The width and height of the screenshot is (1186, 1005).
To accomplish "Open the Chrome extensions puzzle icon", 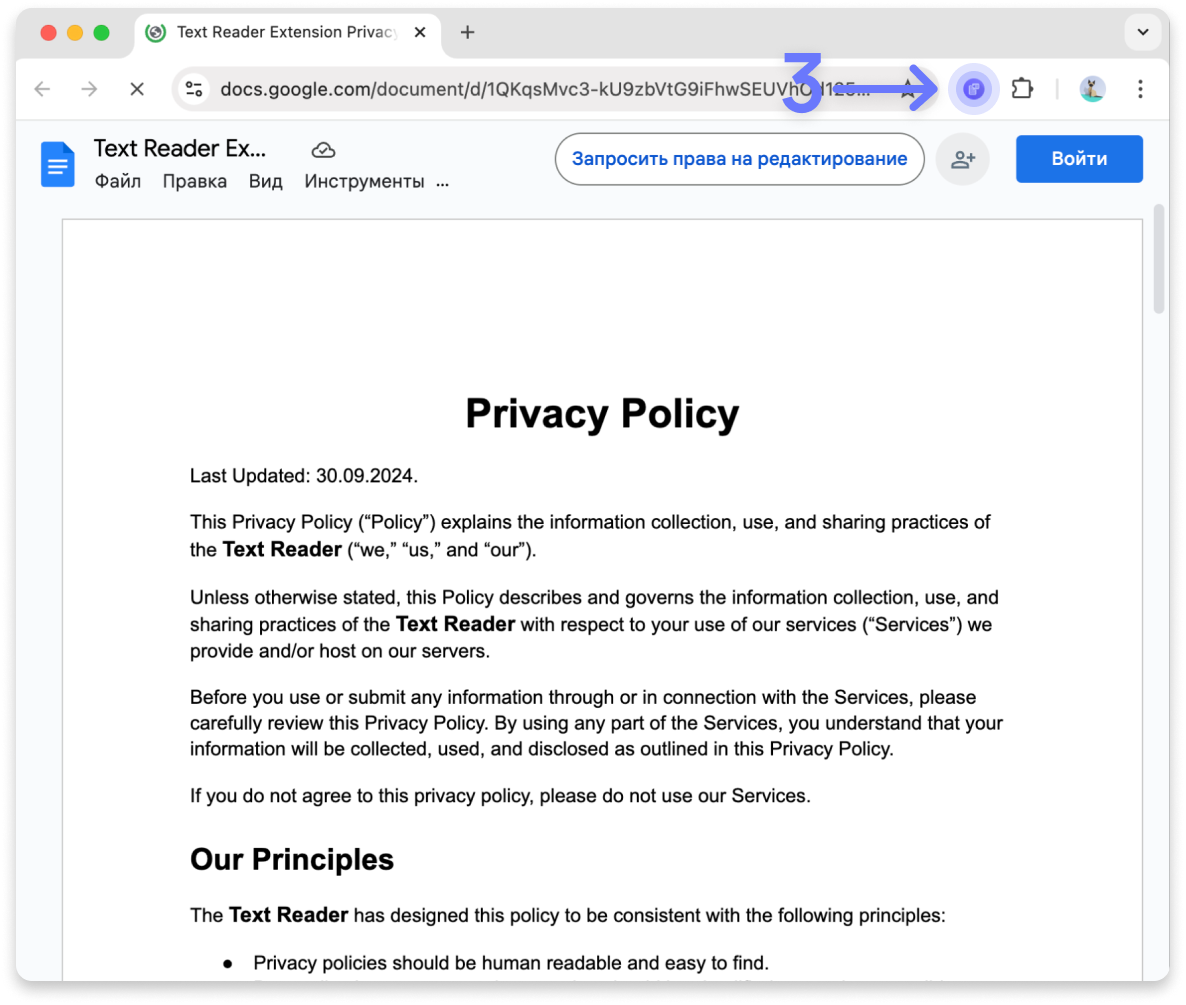I will 1021,89.
